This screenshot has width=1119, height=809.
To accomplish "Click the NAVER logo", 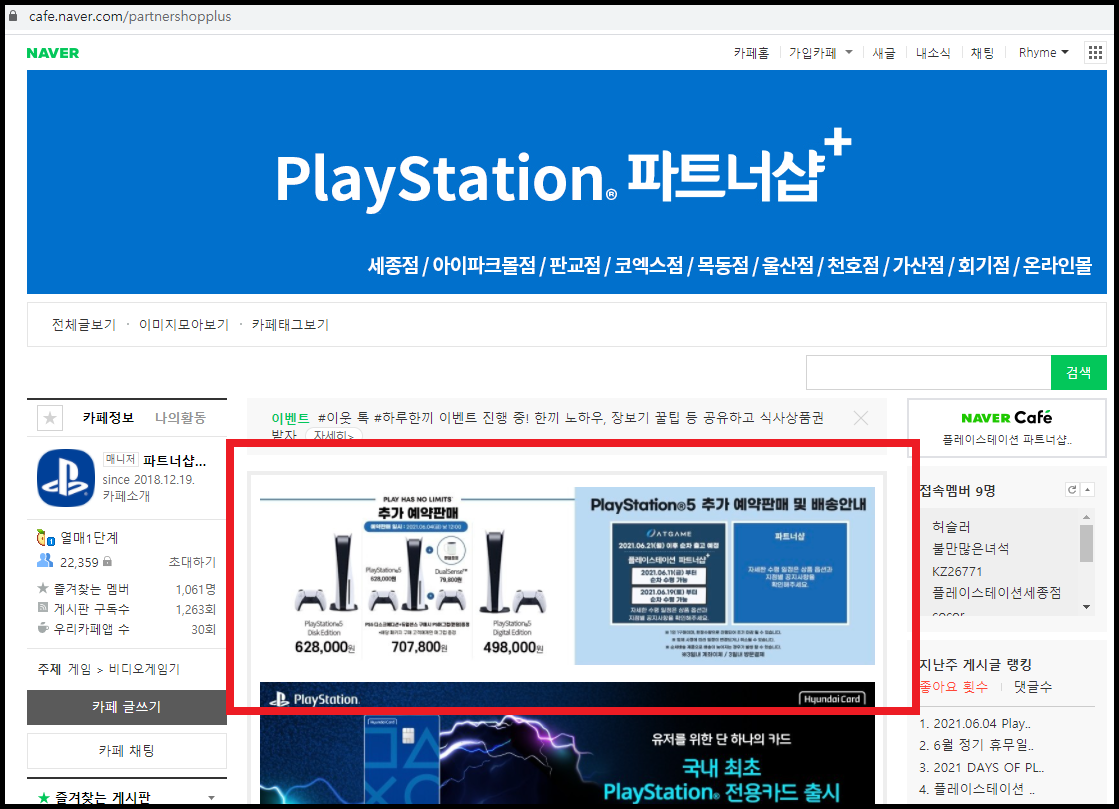I will [53, 53].
